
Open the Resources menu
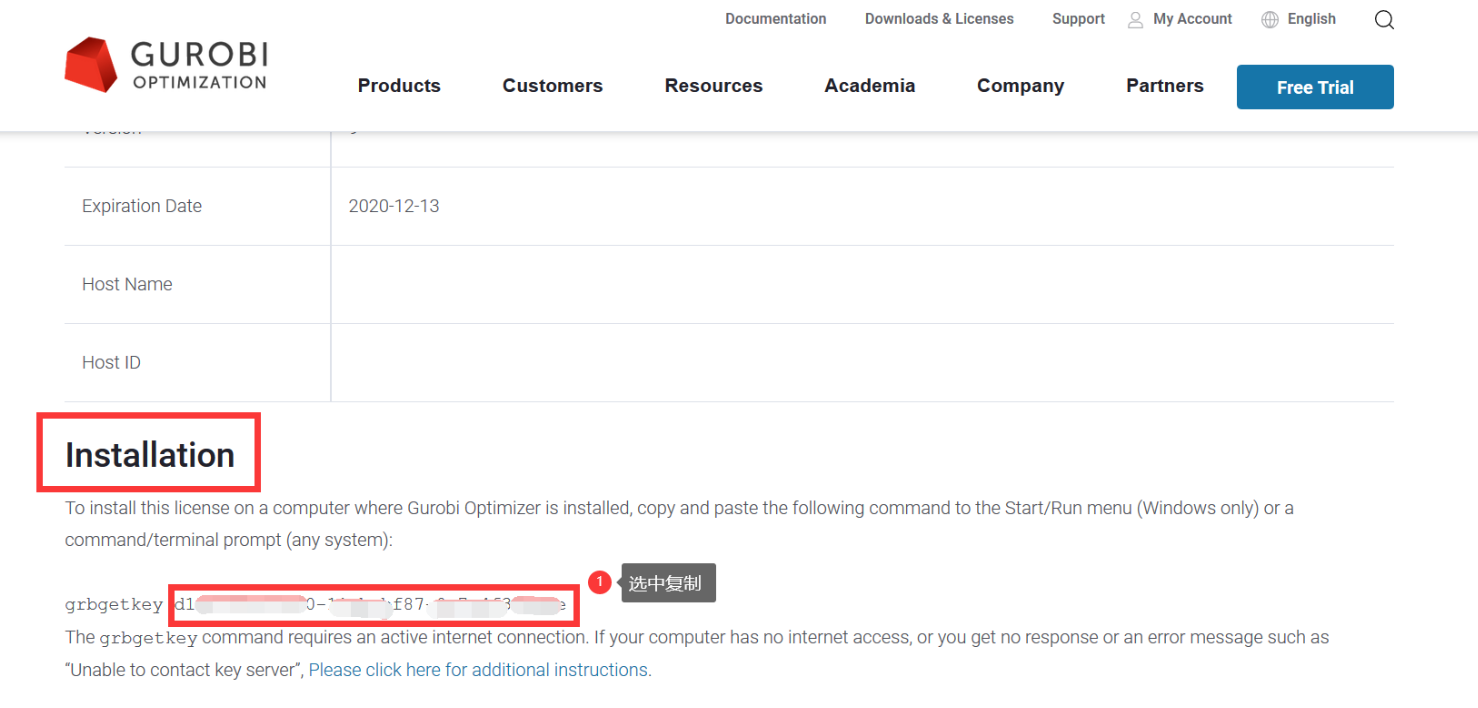point(714,86)
